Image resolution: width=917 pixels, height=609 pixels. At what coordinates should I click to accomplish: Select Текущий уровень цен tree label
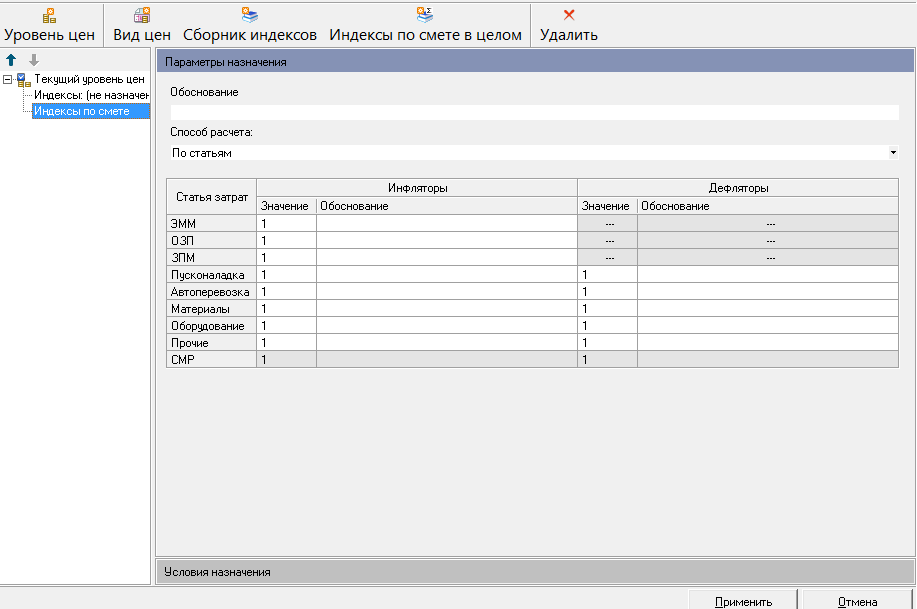tap(89, 79)
